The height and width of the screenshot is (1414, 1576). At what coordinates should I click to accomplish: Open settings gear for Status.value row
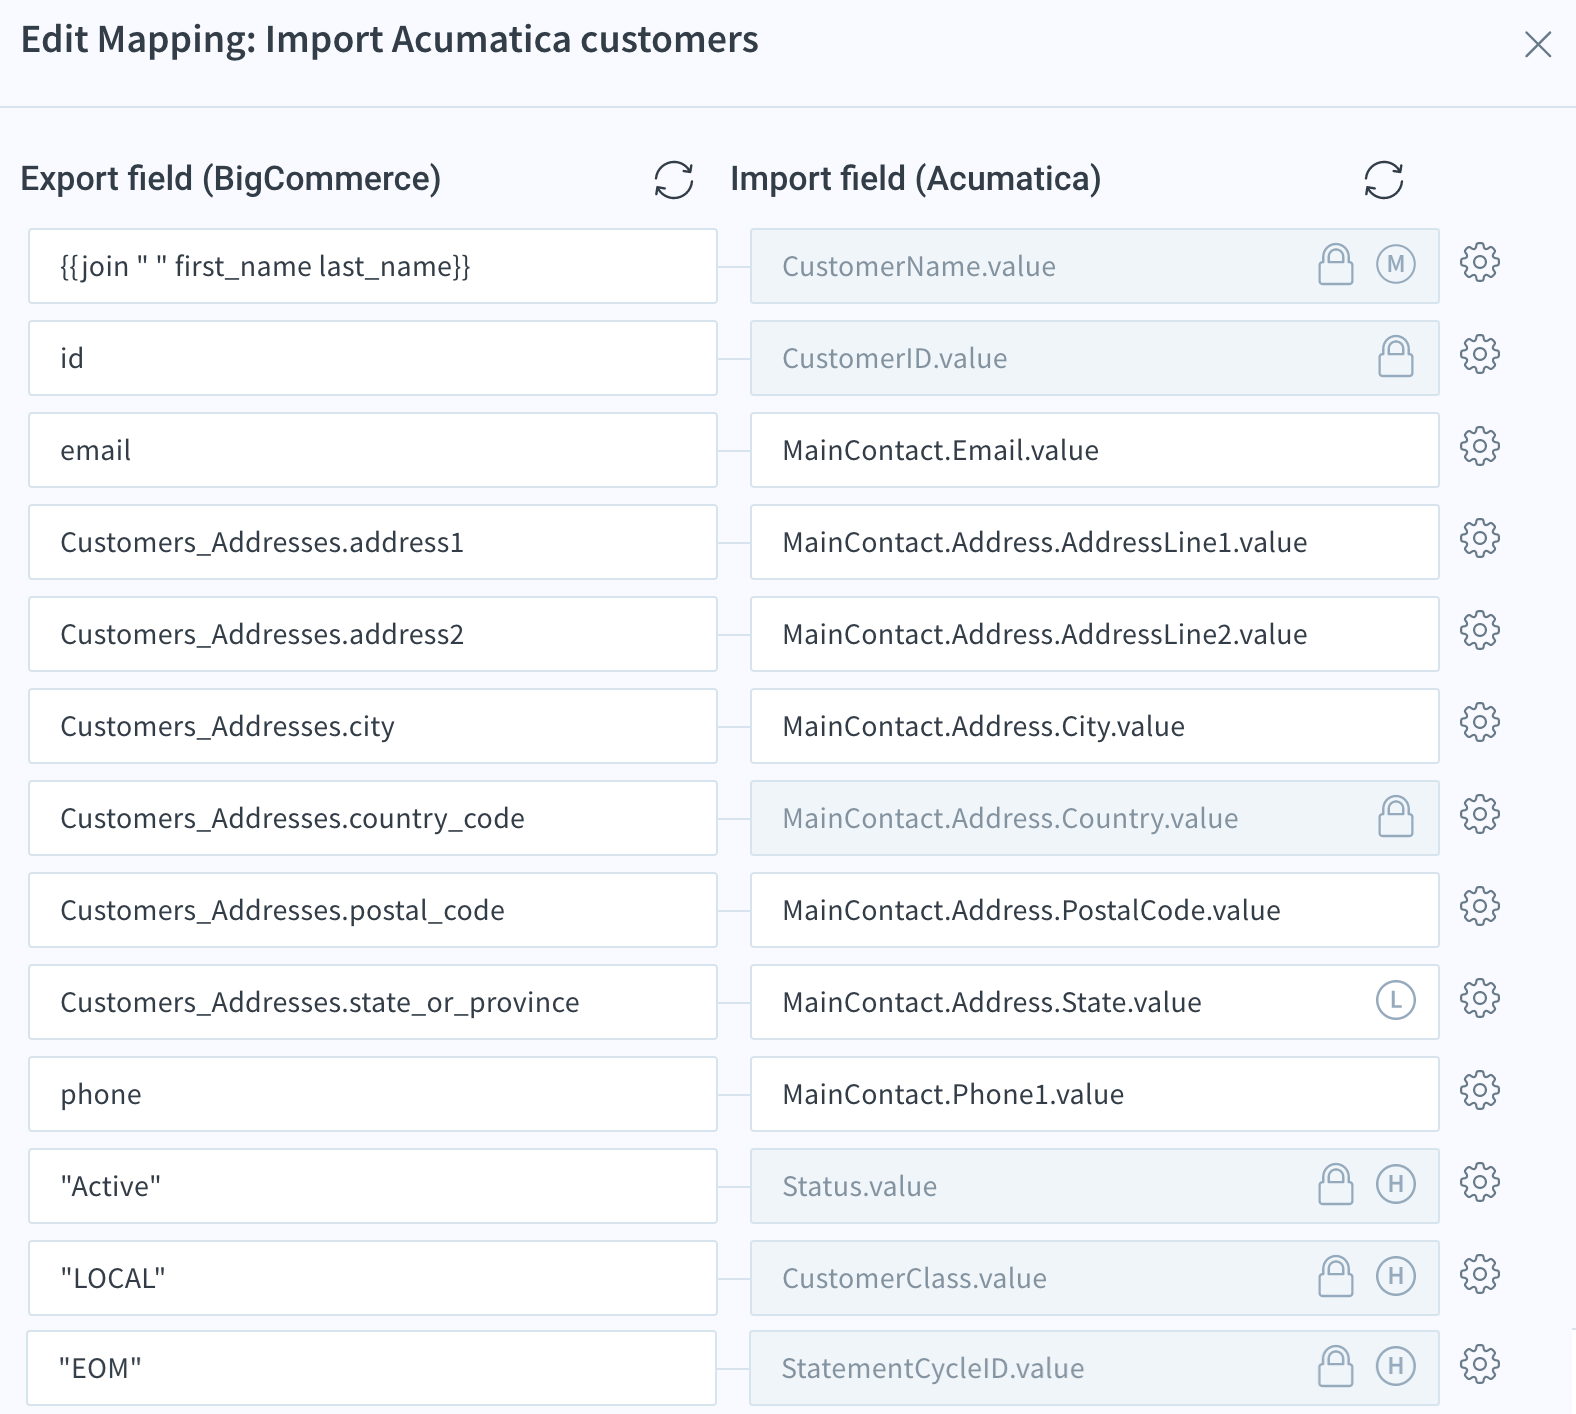pyautogui.click(x=1480, y=1182)
